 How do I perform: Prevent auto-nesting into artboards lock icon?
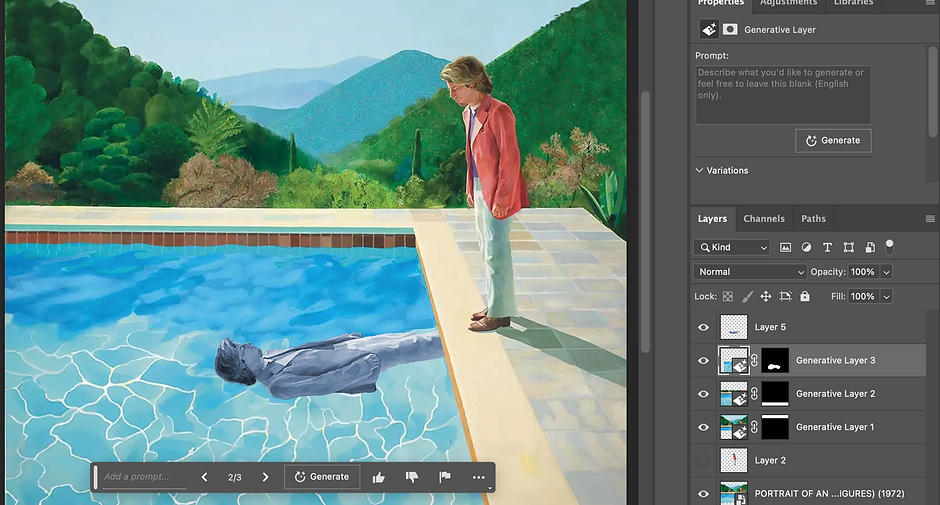pyautogui.click(x=785, y=296)
